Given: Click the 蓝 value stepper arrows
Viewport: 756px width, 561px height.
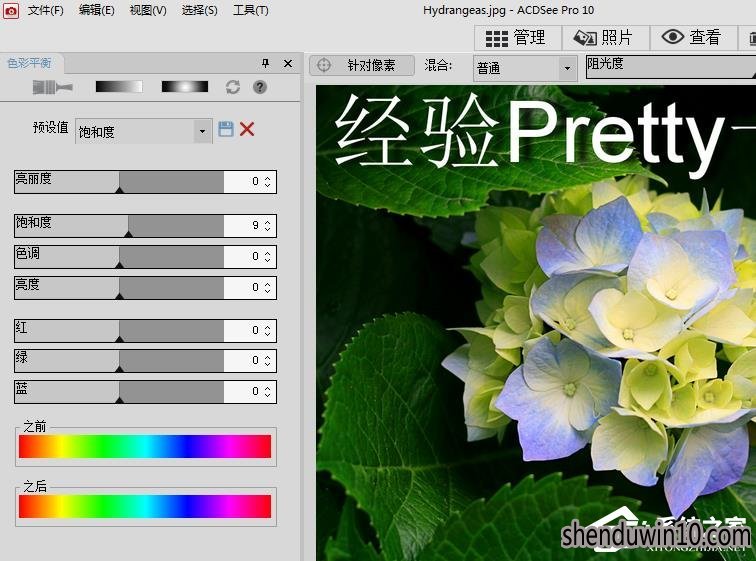Looking at the screenshot, I should (x=268, y=391).
